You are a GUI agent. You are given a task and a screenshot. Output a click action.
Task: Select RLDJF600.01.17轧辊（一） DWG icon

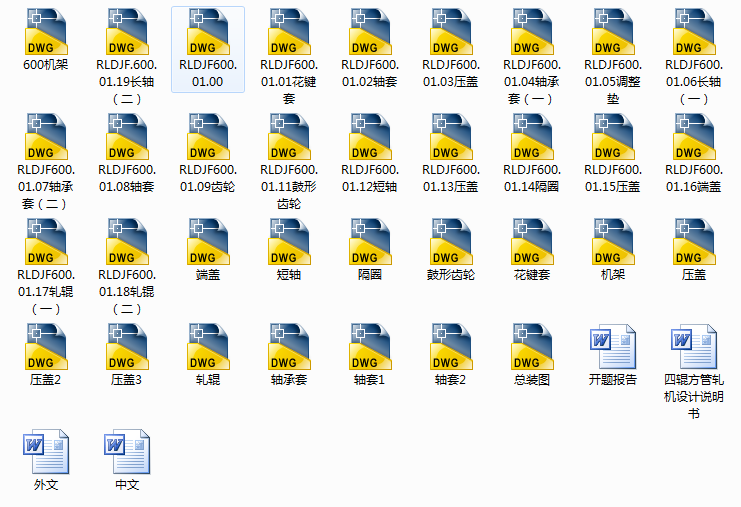tap(46, 241)
